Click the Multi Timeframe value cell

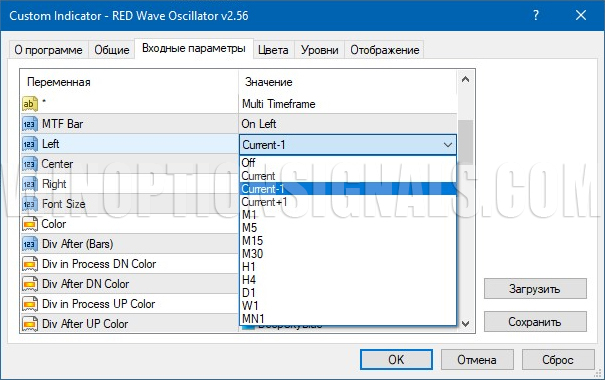348,104
